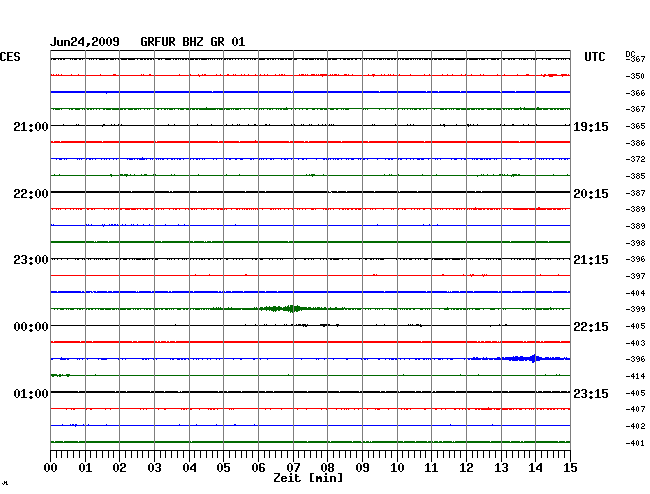Click minute label 13 on time axis
Screen dimensions: 650x494
pos(501,468)
